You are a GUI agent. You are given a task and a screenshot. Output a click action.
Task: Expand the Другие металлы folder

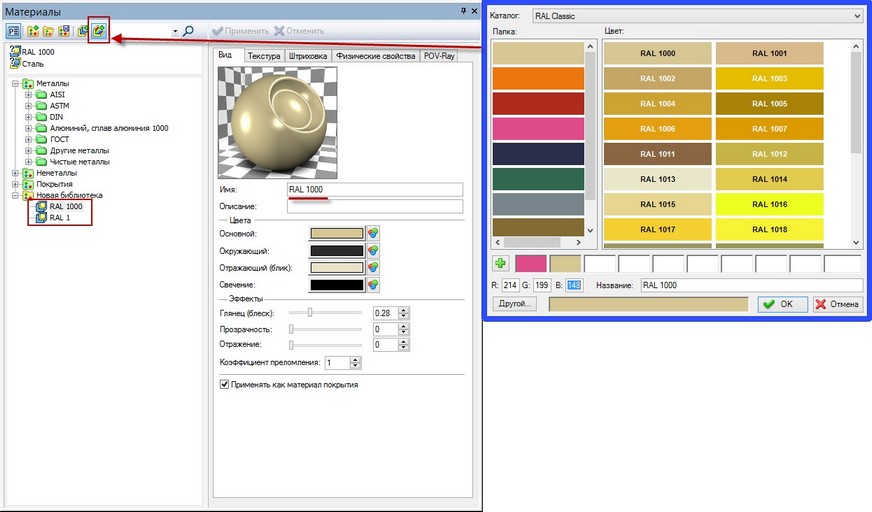28,151
